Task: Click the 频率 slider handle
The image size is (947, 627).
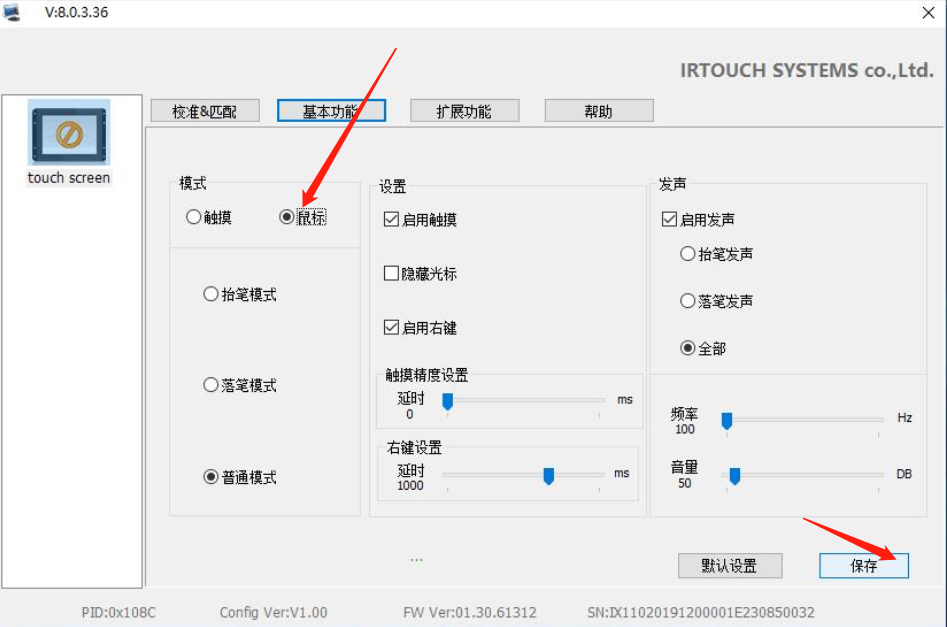Action: pyautogui.click(x=727, y=421)
